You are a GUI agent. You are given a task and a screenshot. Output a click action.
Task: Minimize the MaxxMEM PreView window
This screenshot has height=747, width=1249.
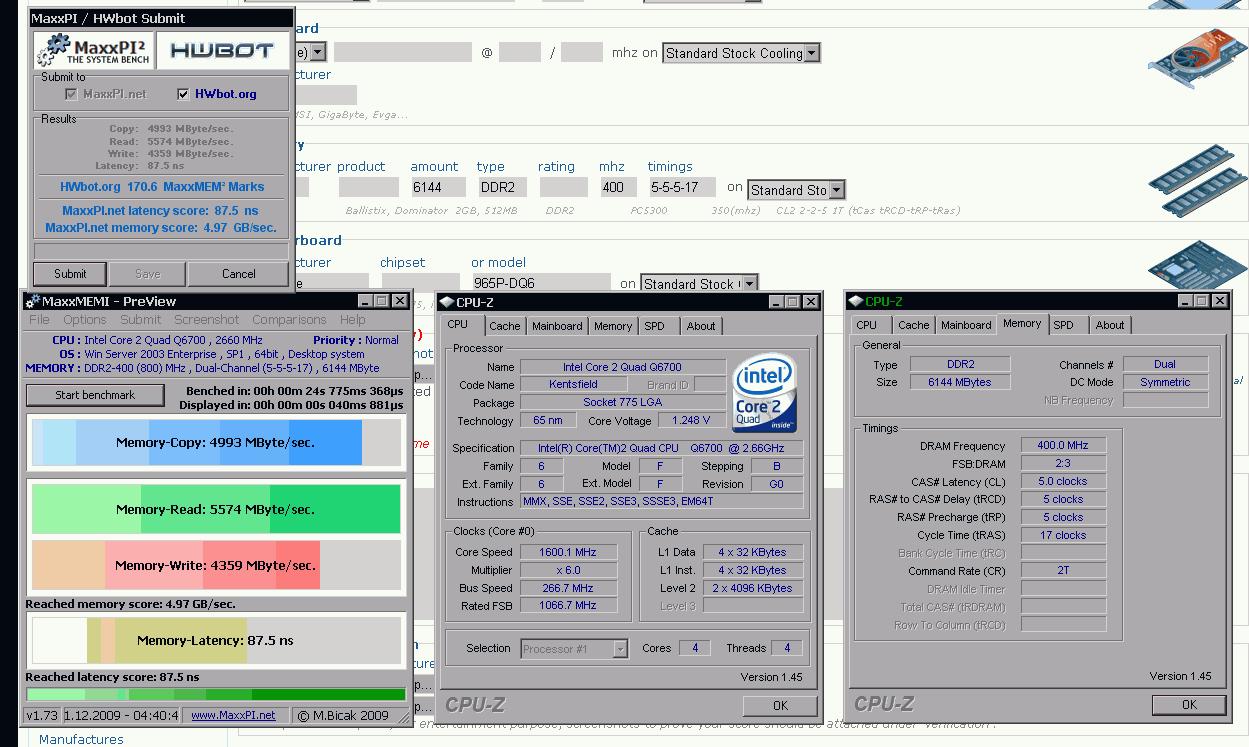[x=365, y=301]
